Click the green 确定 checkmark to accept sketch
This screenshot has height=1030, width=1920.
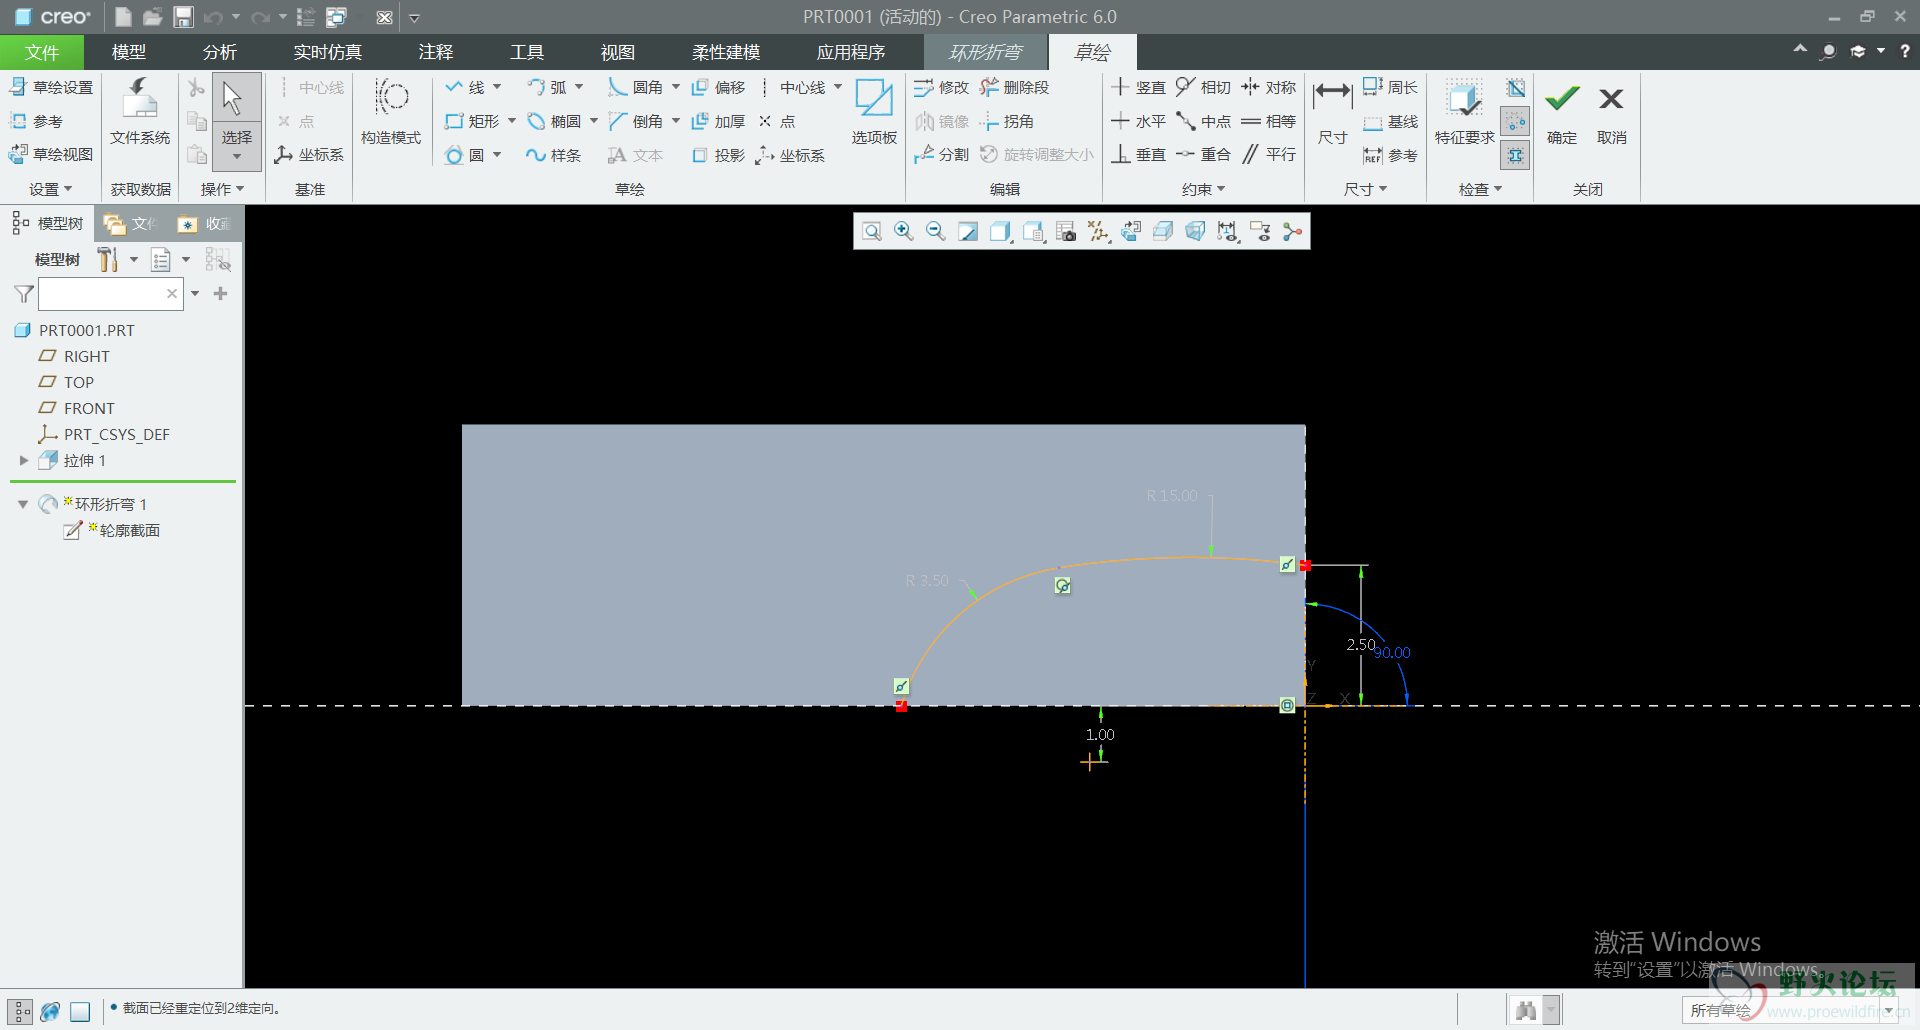point(1561,113)
